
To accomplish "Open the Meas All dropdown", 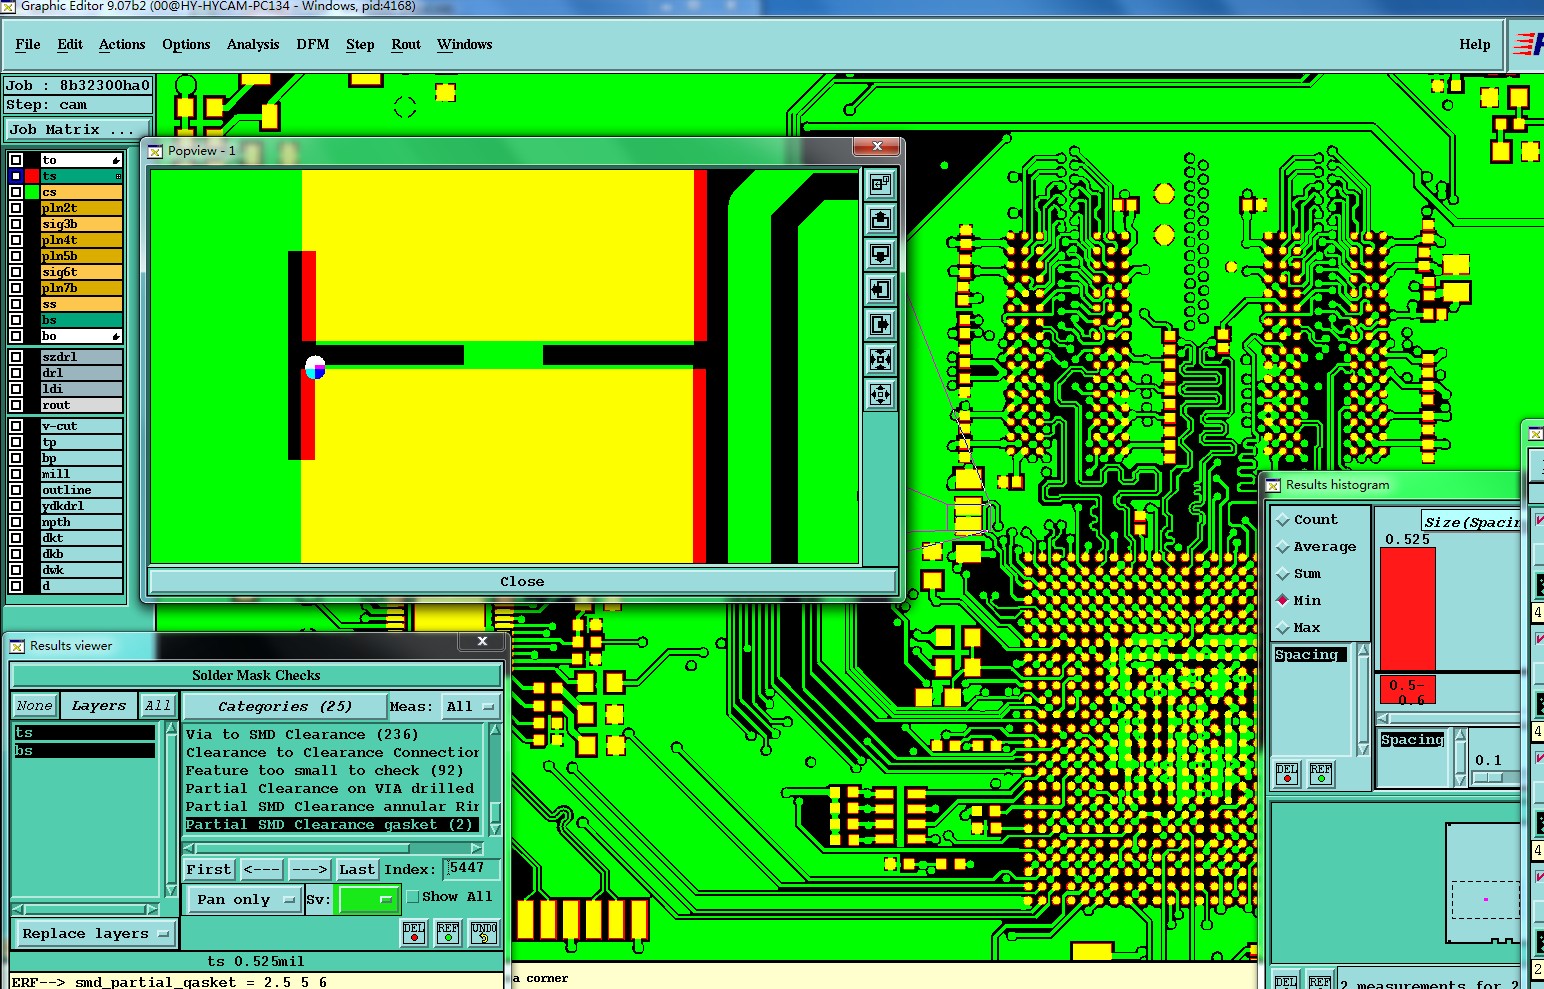I will [471, 706].
